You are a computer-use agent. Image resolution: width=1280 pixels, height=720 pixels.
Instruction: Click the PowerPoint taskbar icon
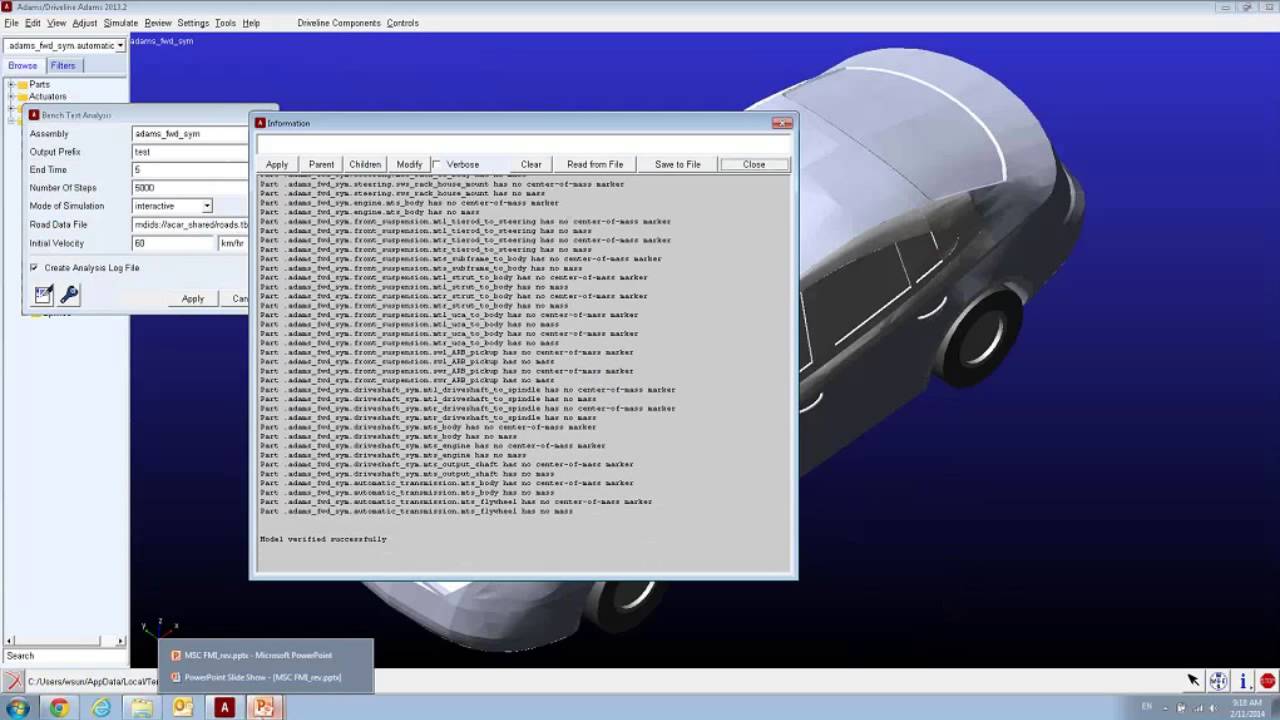[264, 708]
